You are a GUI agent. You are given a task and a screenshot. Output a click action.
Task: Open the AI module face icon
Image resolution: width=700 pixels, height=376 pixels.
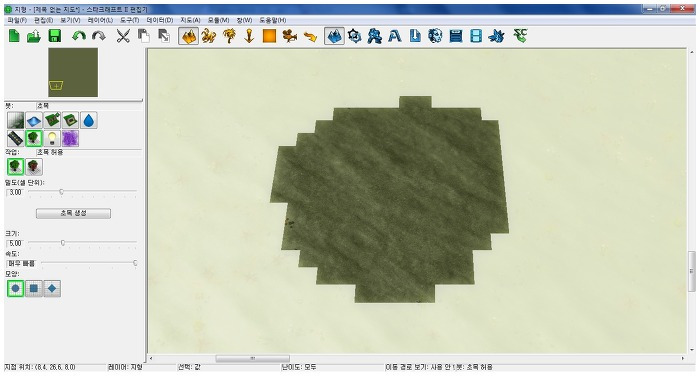[x=435, y=36]
